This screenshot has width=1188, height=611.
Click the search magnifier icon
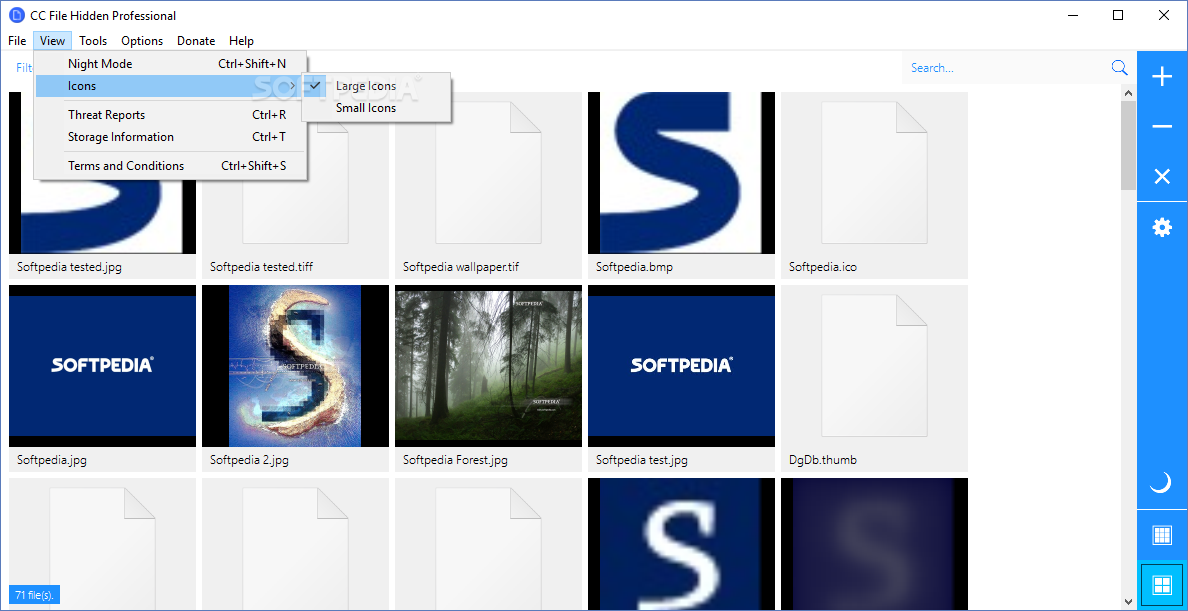pyautogui.click(x=1119, y=67)
